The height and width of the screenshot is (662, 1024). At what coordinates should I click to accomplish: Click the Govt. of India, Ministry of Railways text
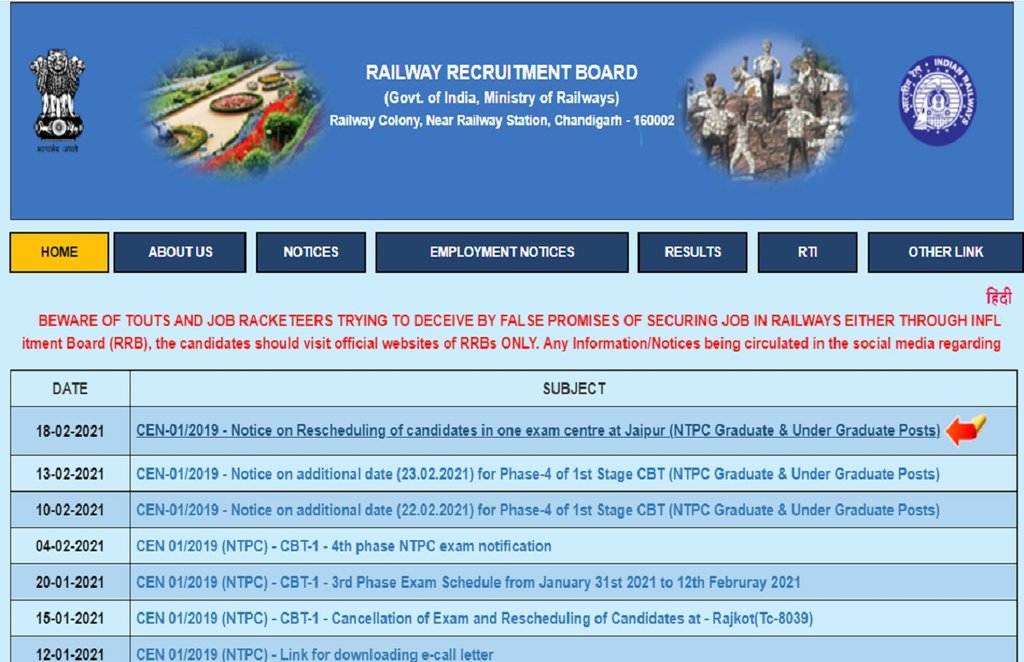(502, 98)
